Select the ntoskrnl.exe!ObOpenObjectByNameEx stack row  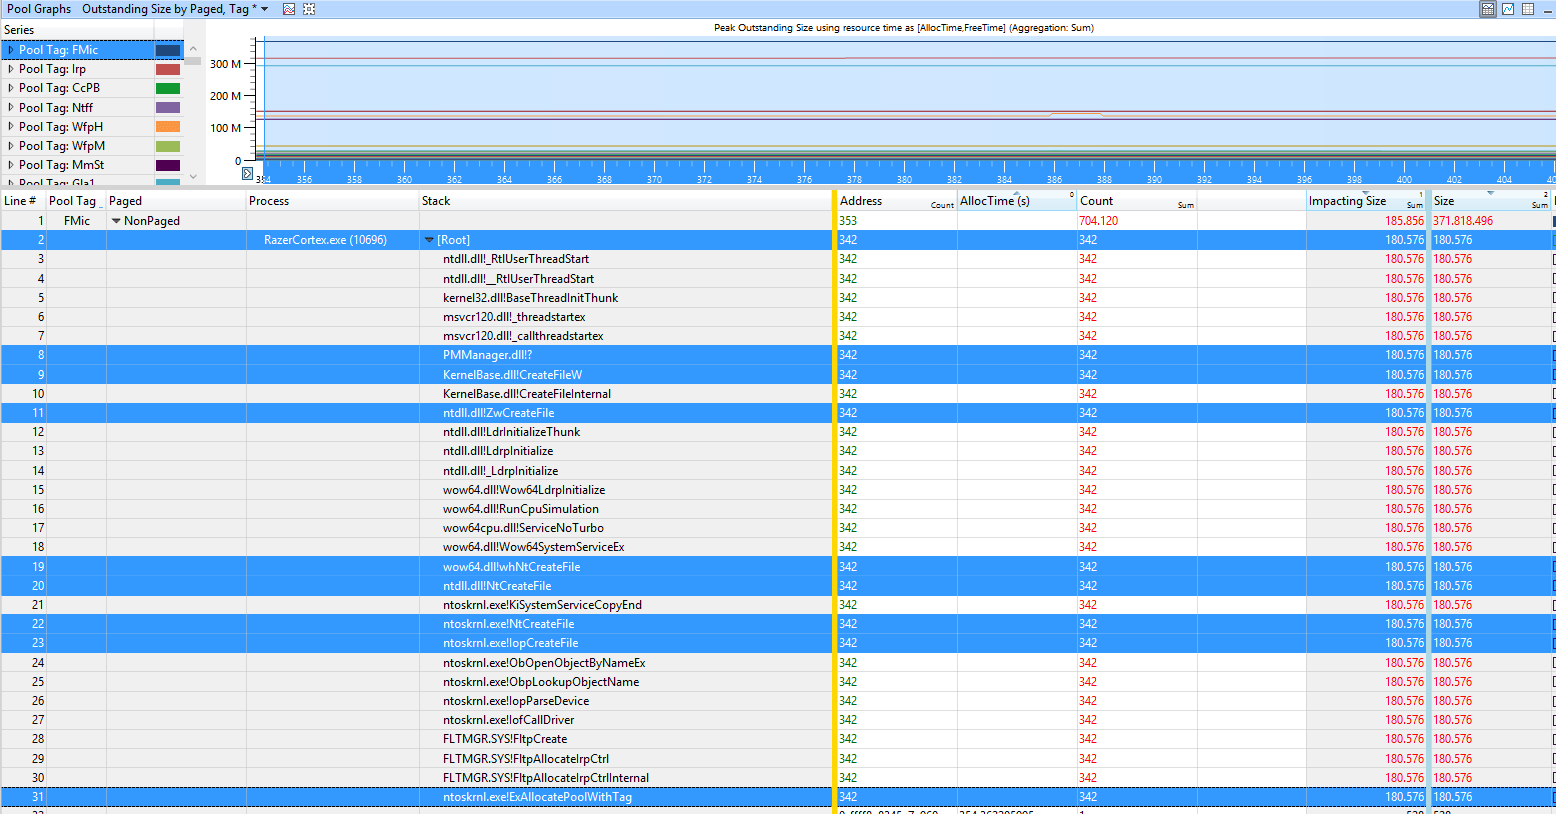point(544,663)
